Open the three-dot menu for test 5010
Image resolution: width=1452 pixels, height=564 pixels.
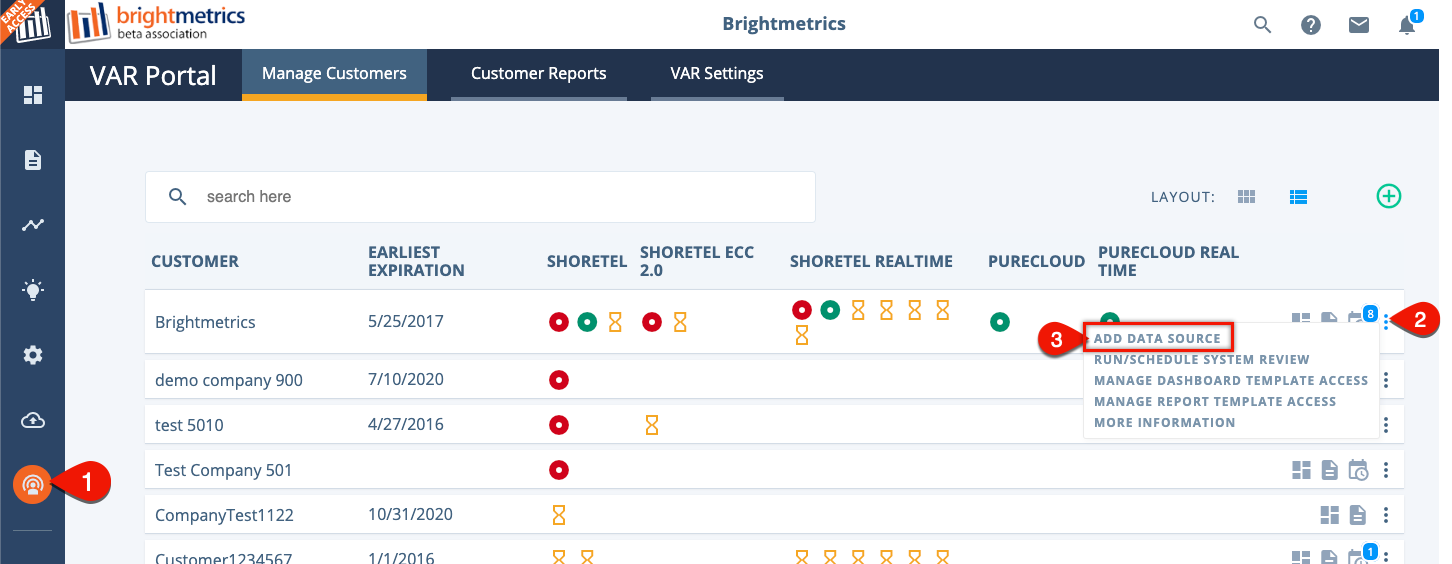tap(1386, 425)
